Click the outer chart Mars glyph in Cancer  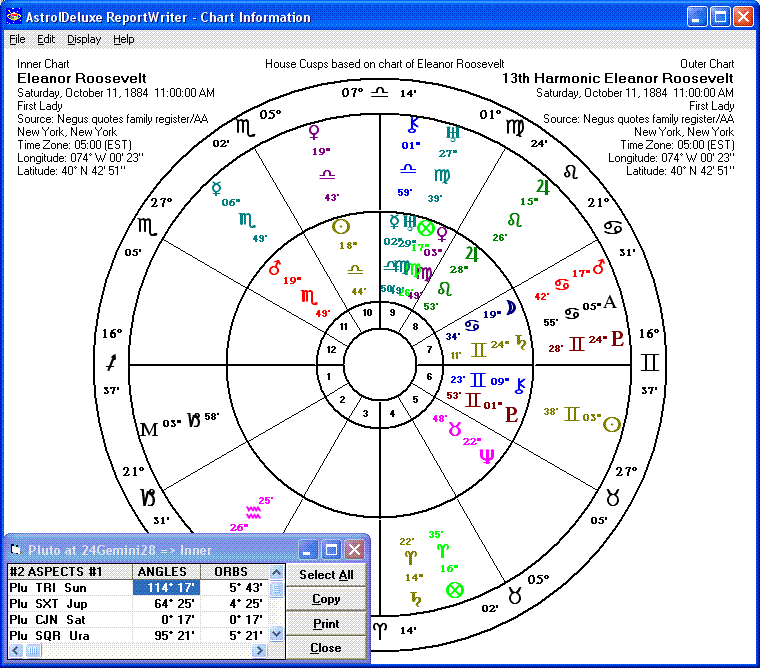click(599, 267)
